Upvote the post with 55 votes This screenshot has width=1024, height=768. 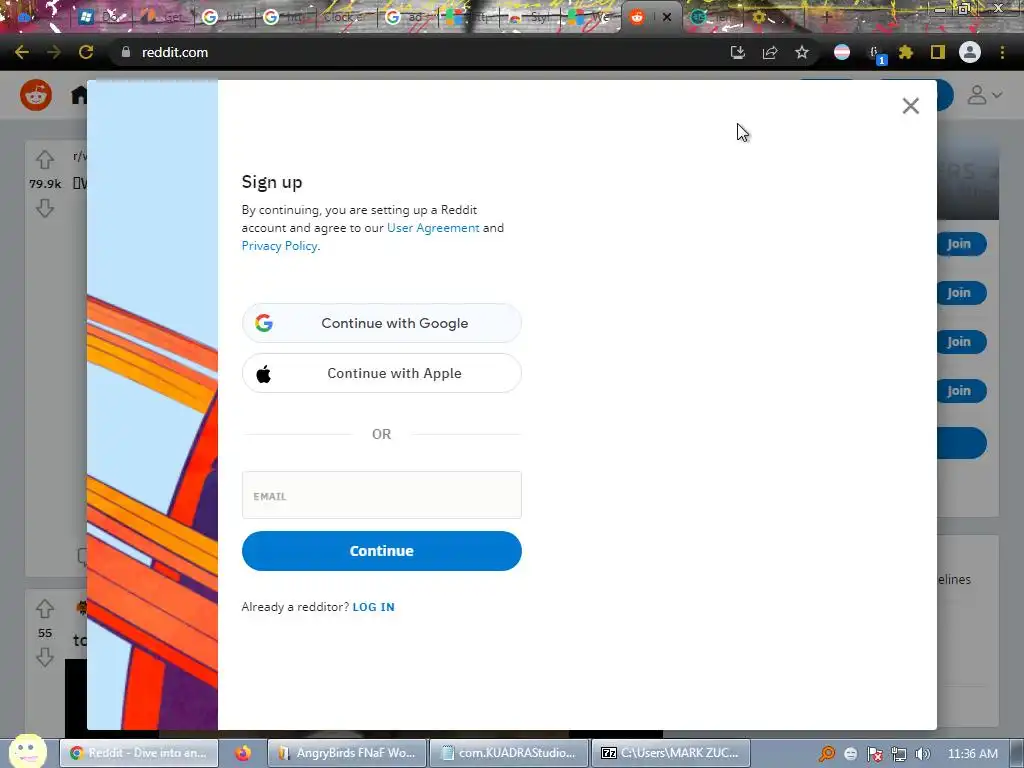pyautogui.click(x=44, y=609)
